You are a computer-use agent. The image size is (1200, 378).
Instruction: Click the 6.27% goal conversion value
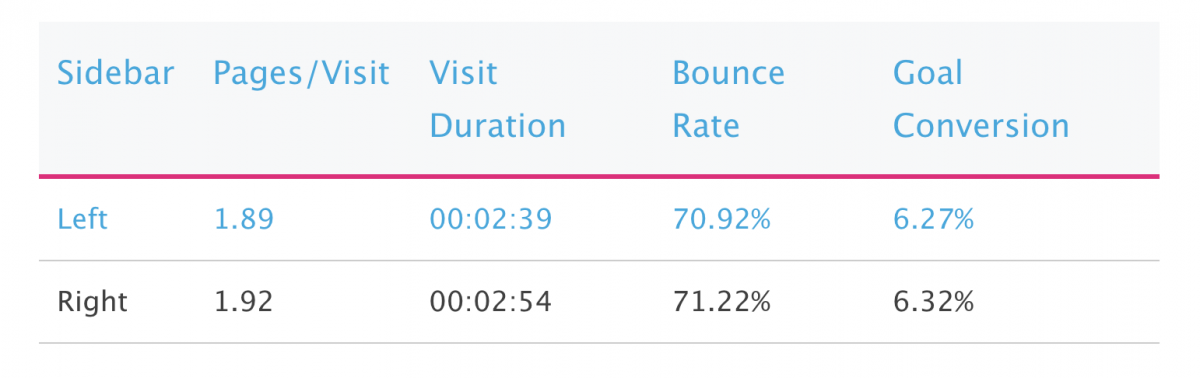(933, 219)
